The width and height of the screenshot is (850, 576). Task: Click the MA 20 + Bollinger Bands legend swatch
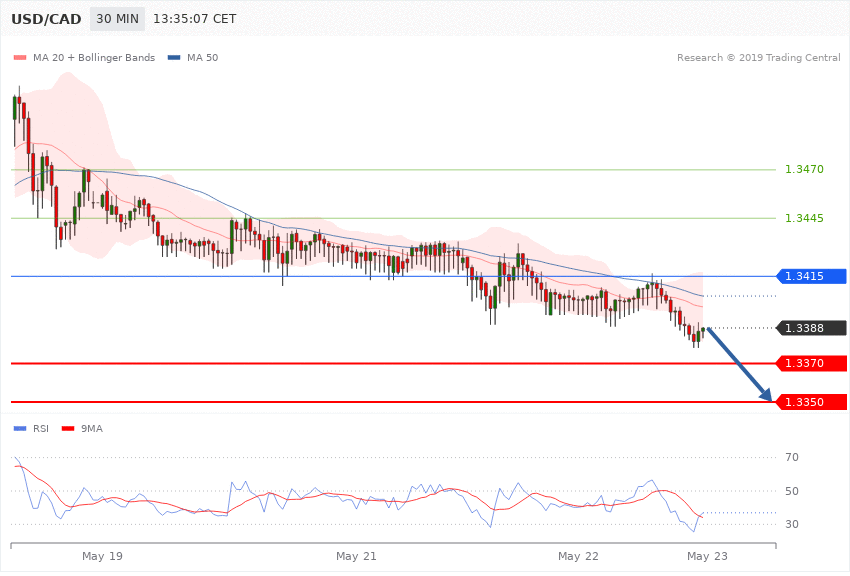click(x=20, y=57)
